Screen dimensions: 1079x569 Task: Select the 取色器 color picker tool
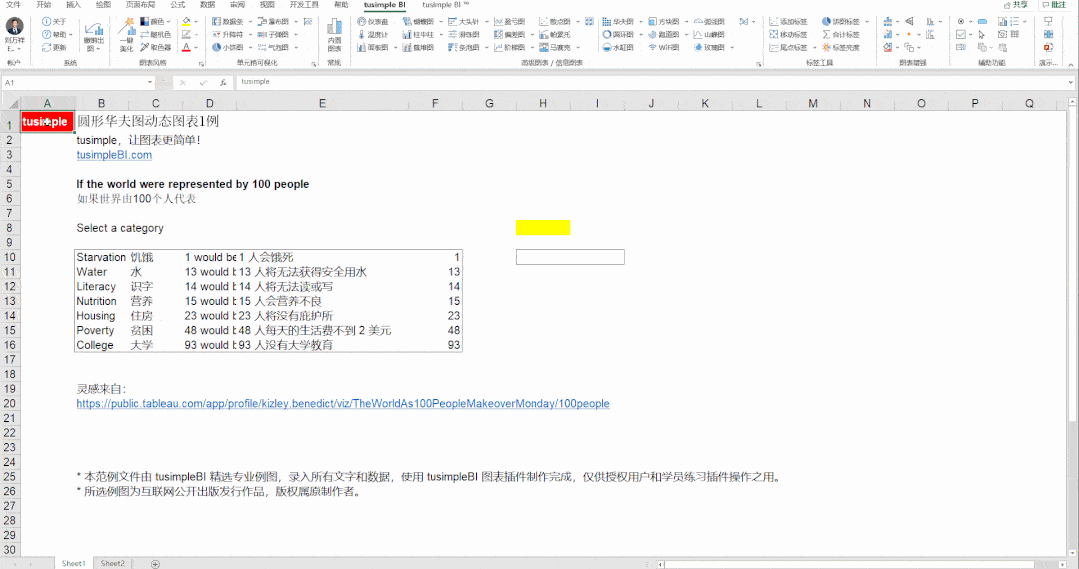pos(156,47)
